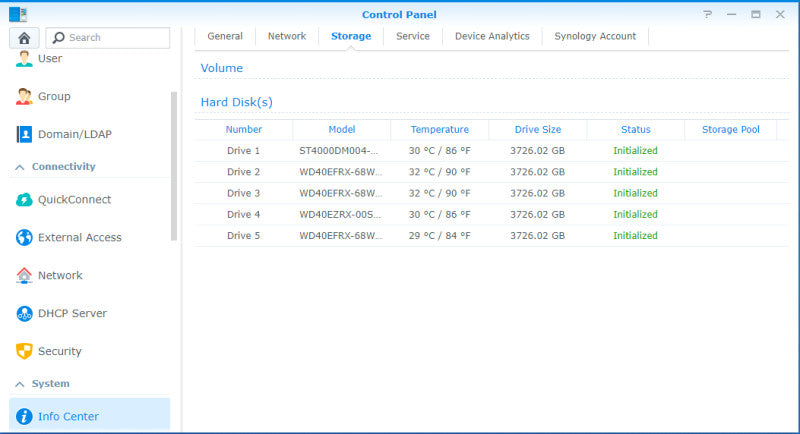Click Drive 2 model WD40EFRX-68W cell
This screenshot has height=434, width=800.
tap(341, 172)
